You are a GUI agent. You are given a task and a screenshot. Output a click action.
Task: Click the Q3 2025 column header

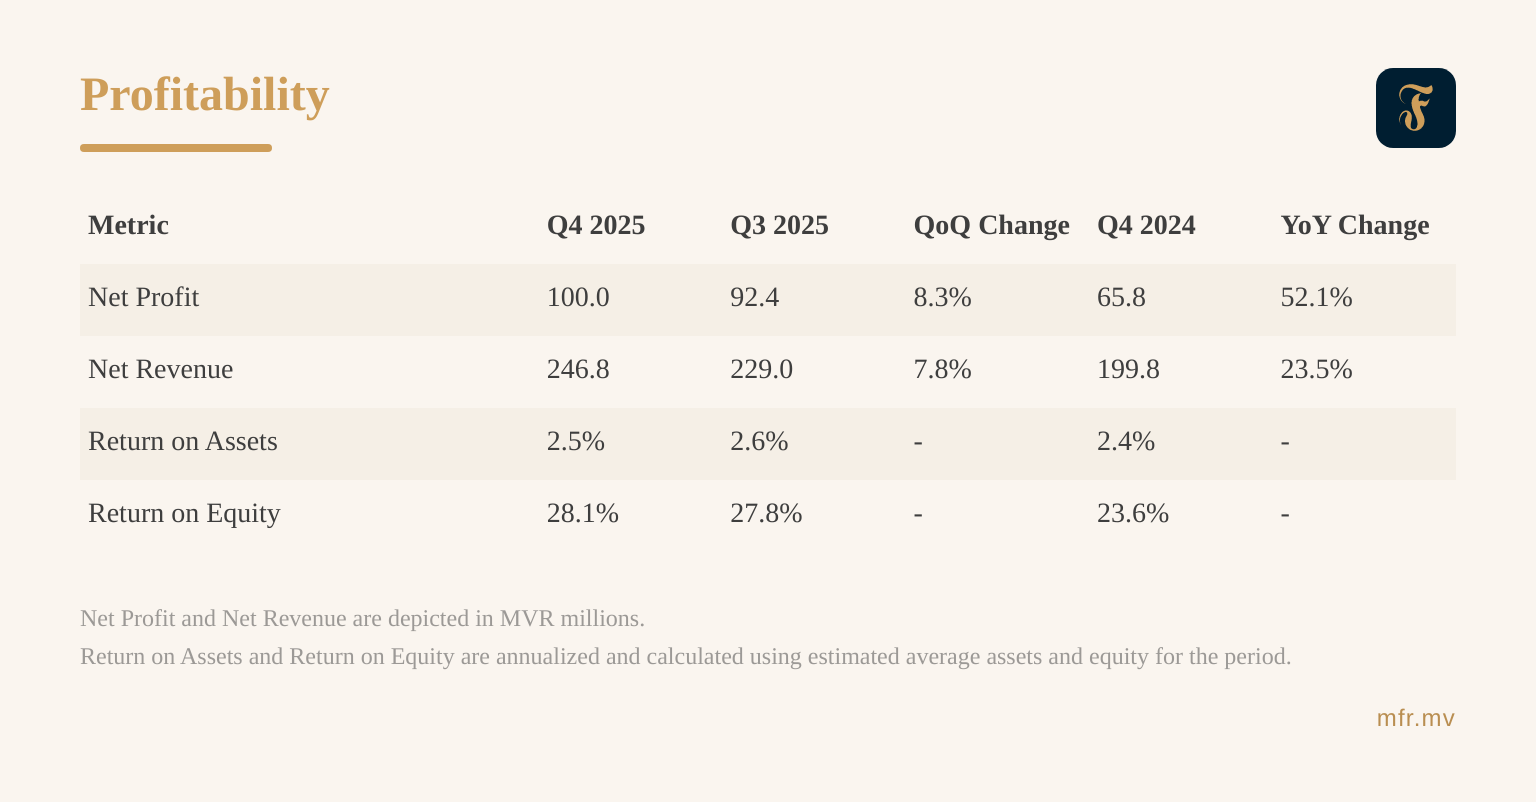pos(779,225)
